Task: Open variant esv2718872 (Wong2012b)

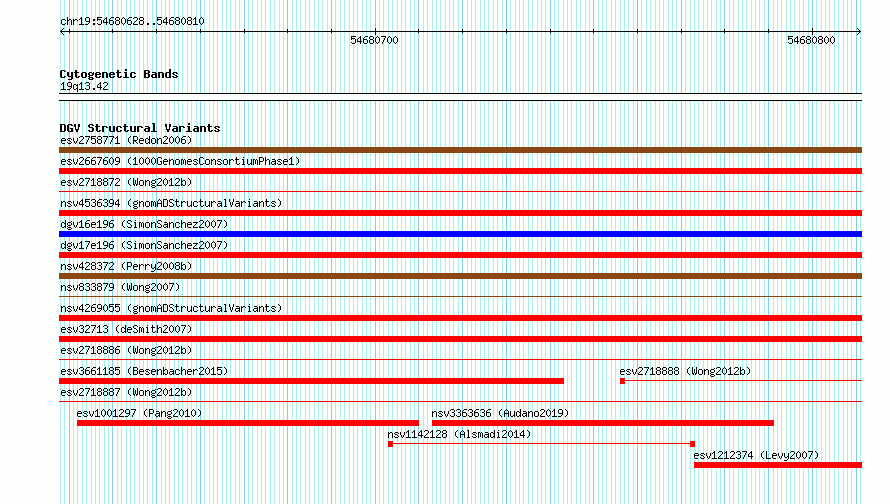Action: coord(126,182)
